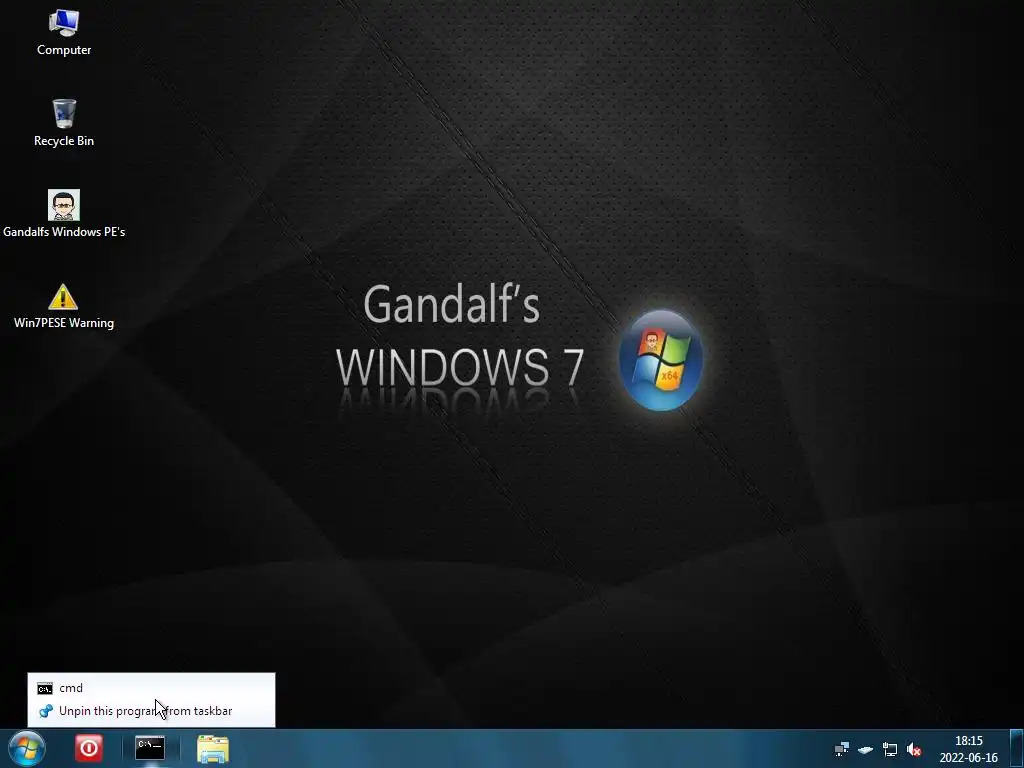Select the Computer desktop icon

(64, 33)
